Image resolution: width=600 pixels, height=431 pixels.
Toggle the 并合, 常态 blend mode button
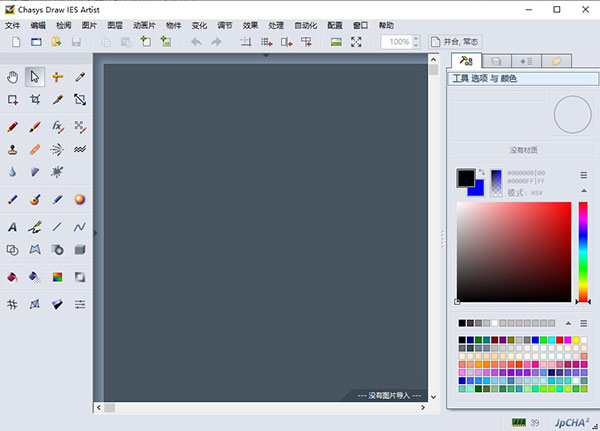(x=455, y=42)
